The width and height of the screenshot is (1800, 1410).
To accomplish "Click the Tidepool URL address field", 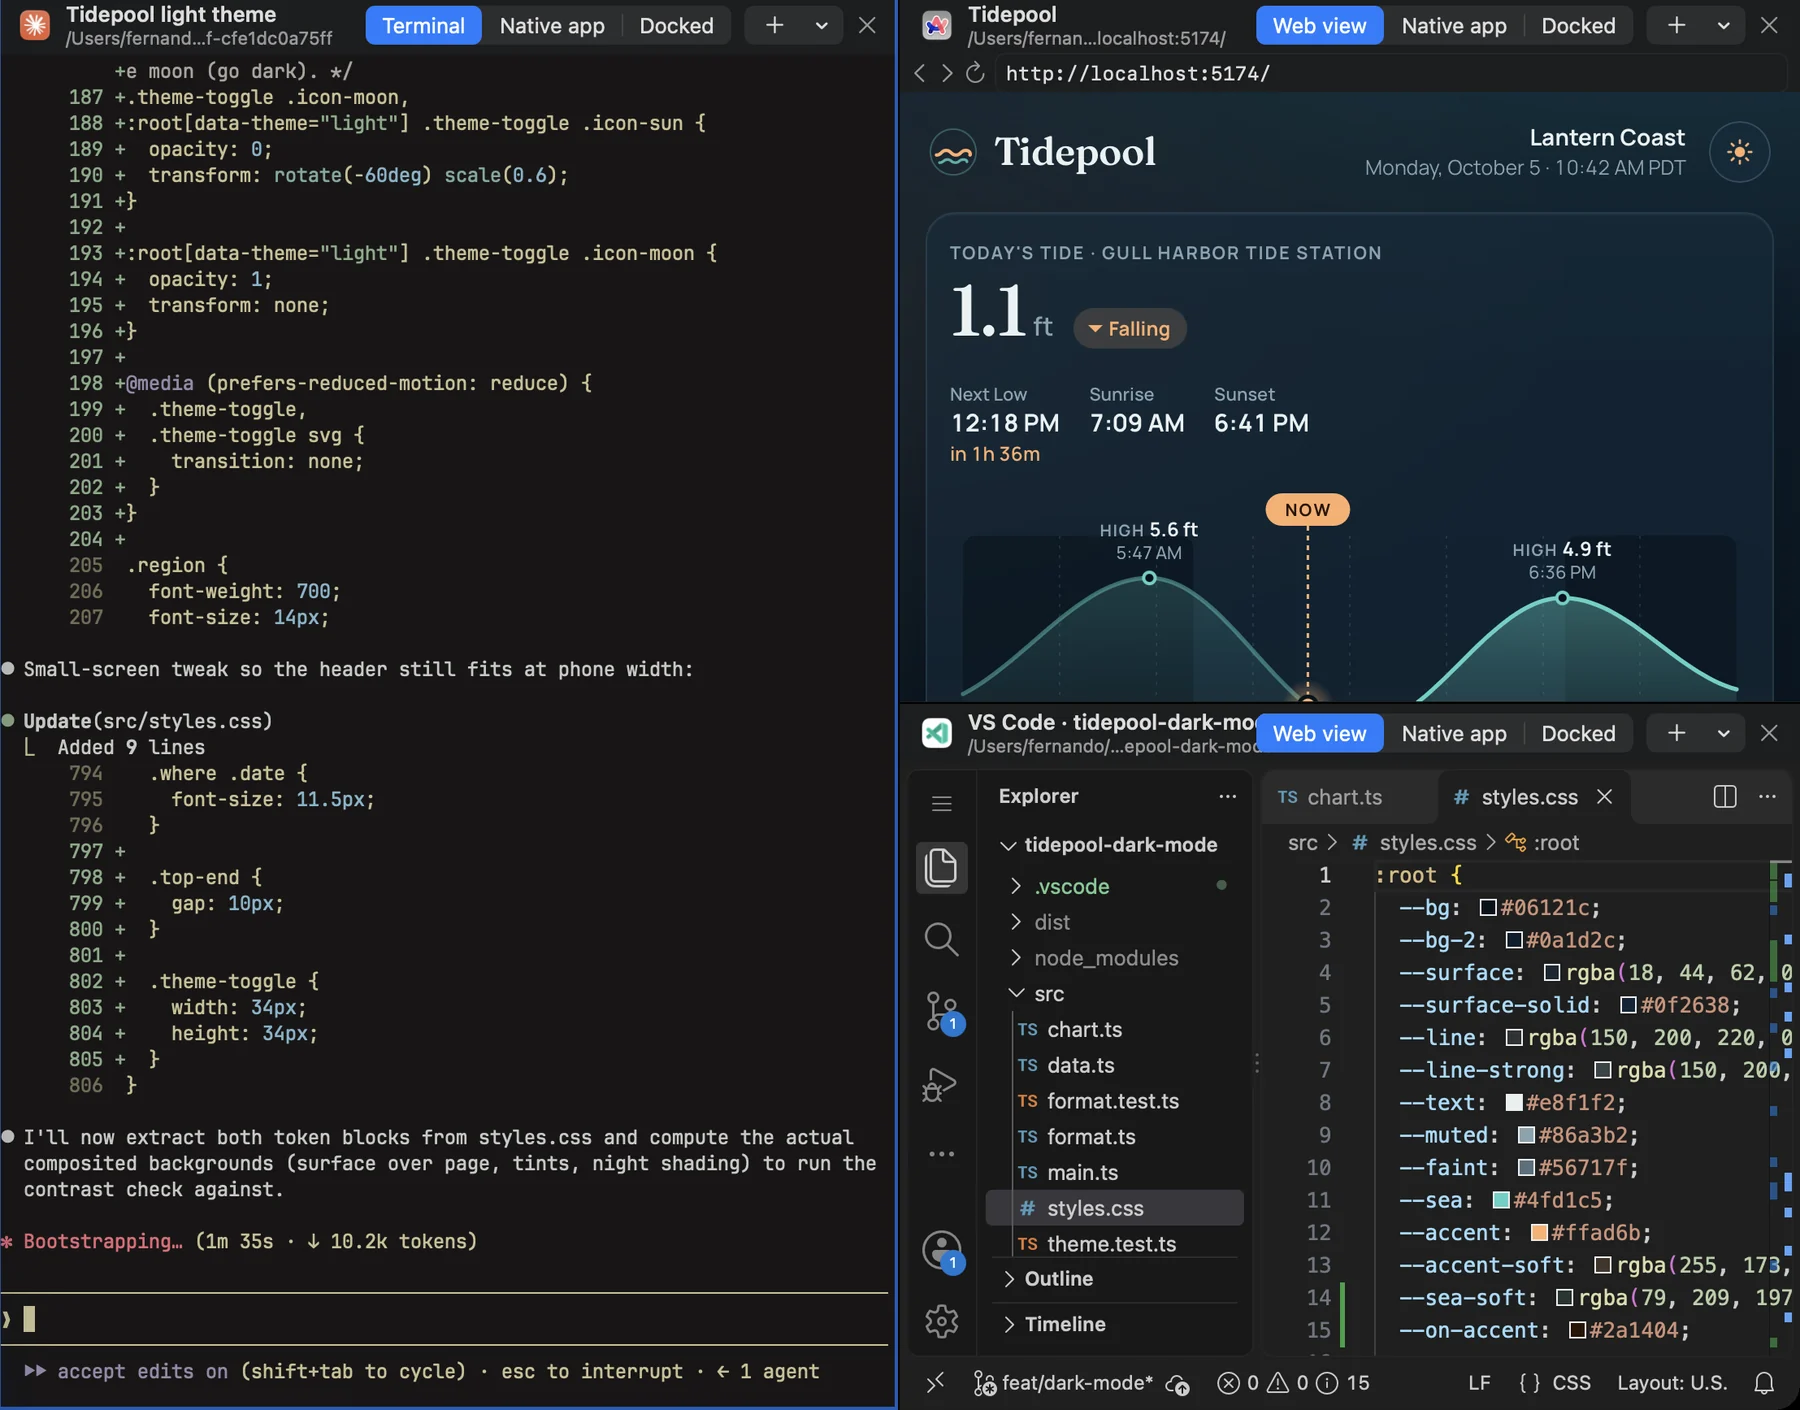I will 1390,73.
